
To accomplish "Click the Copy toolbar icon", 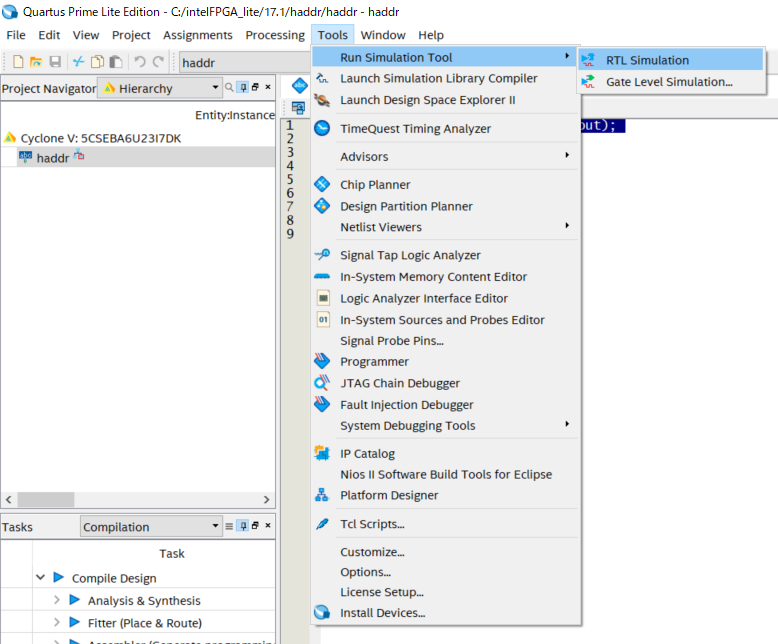I will 97,62.
